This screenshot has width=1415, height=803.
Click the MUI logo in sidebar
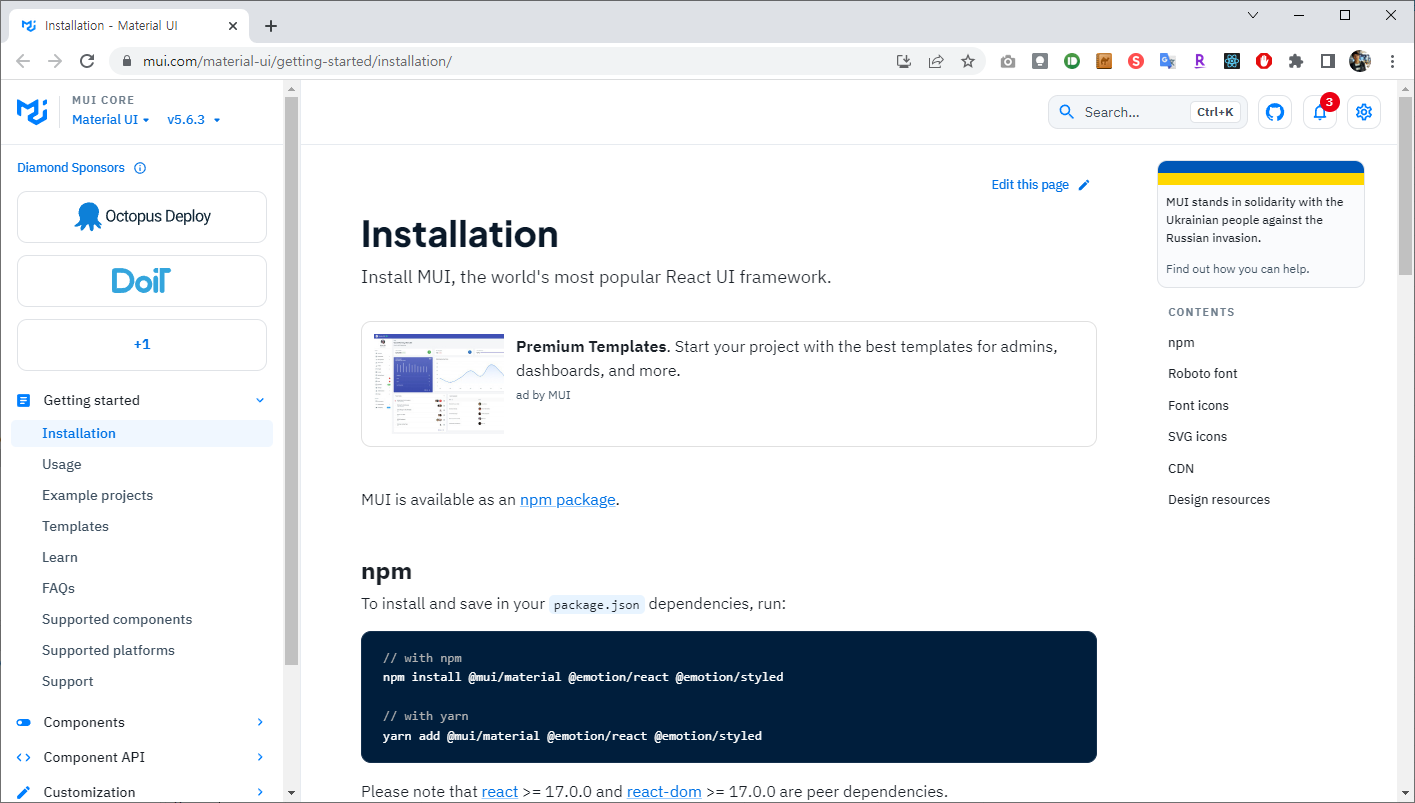(33, 111)
